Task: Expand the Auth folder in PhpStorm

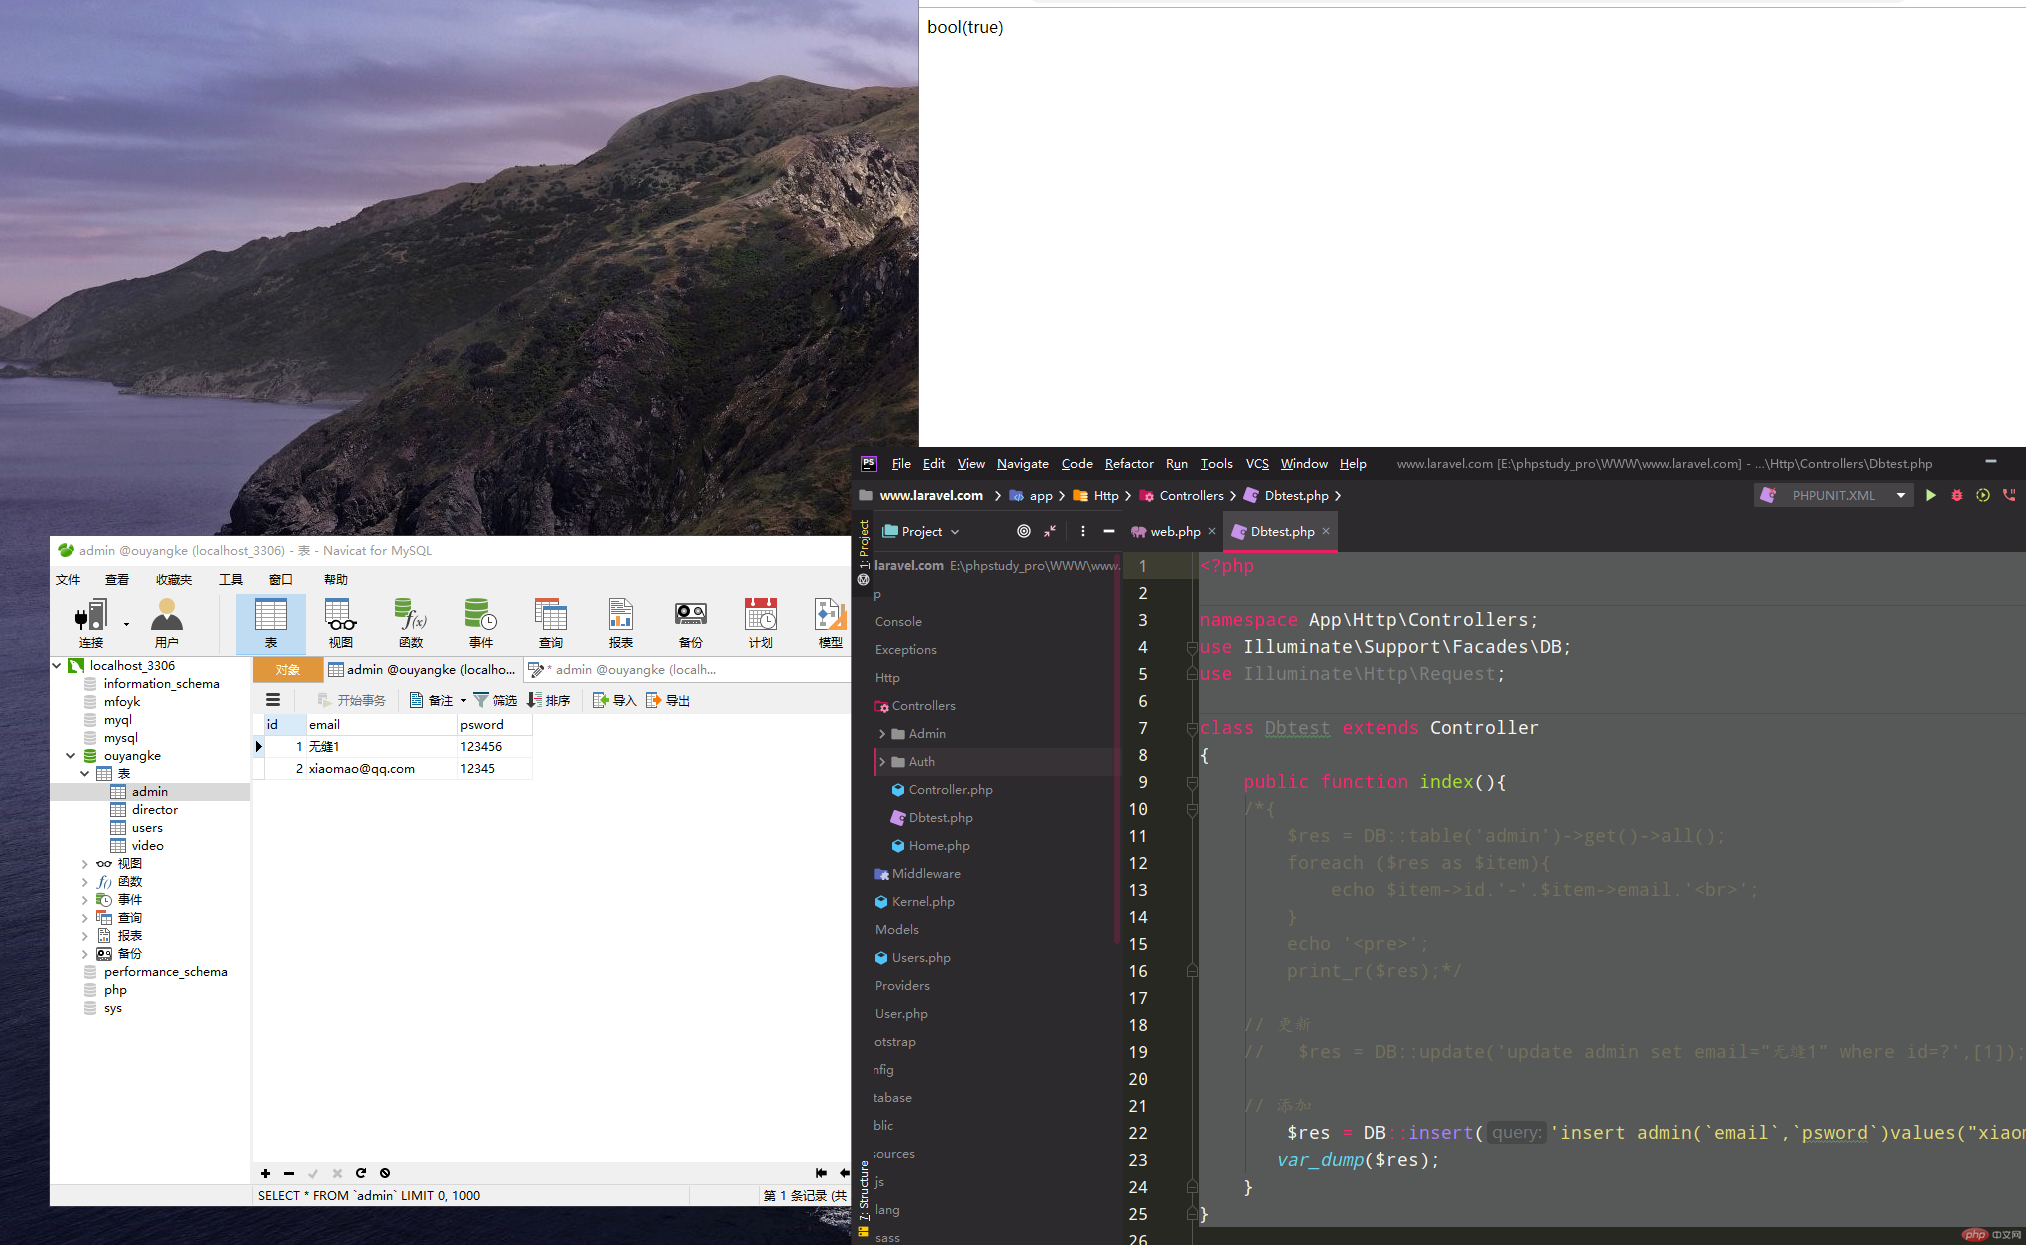Action: pyautogui.click(x=882, y=761)
